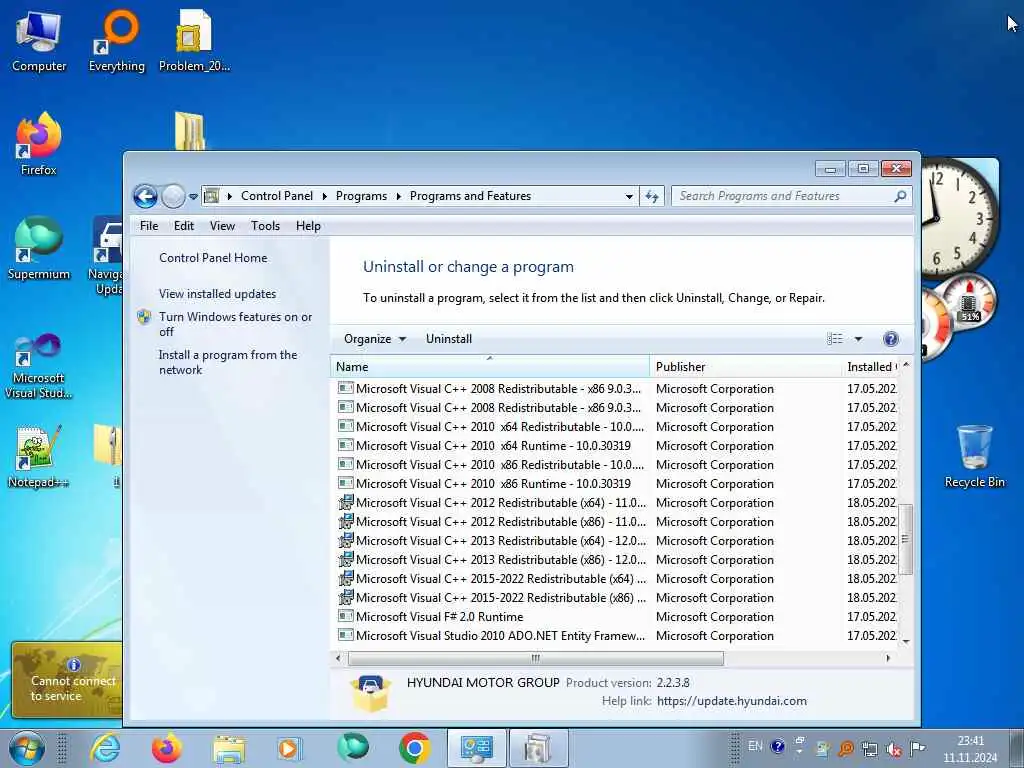The height and width of the screenshot is (768, 1024).
Task: Click vertical scrollbar down arrow
Action: pyautogui.click(x=906, y=643)
